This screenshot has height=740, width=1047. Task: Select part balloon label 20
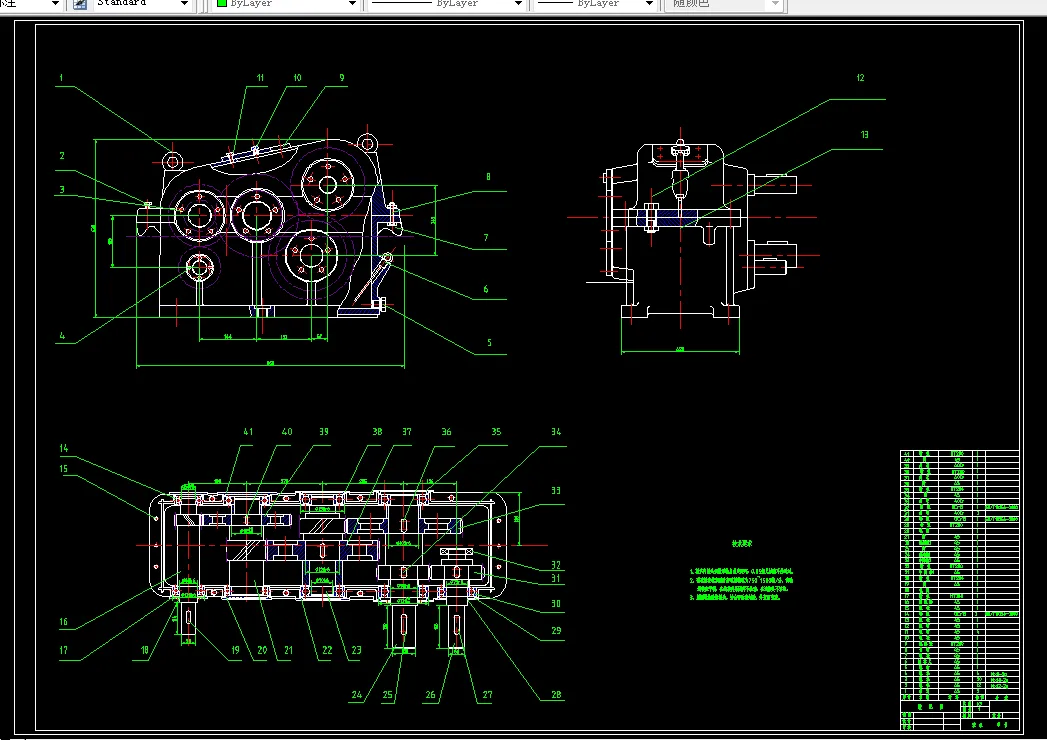click(262, 650)
